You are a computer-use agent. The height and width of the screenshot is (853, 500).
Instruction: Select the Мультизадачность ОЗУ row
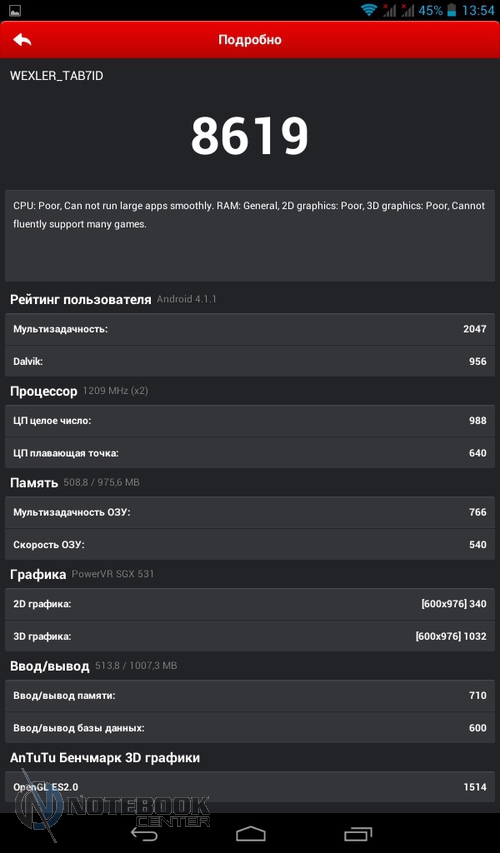pyautogui.click(x=250, y=512)
